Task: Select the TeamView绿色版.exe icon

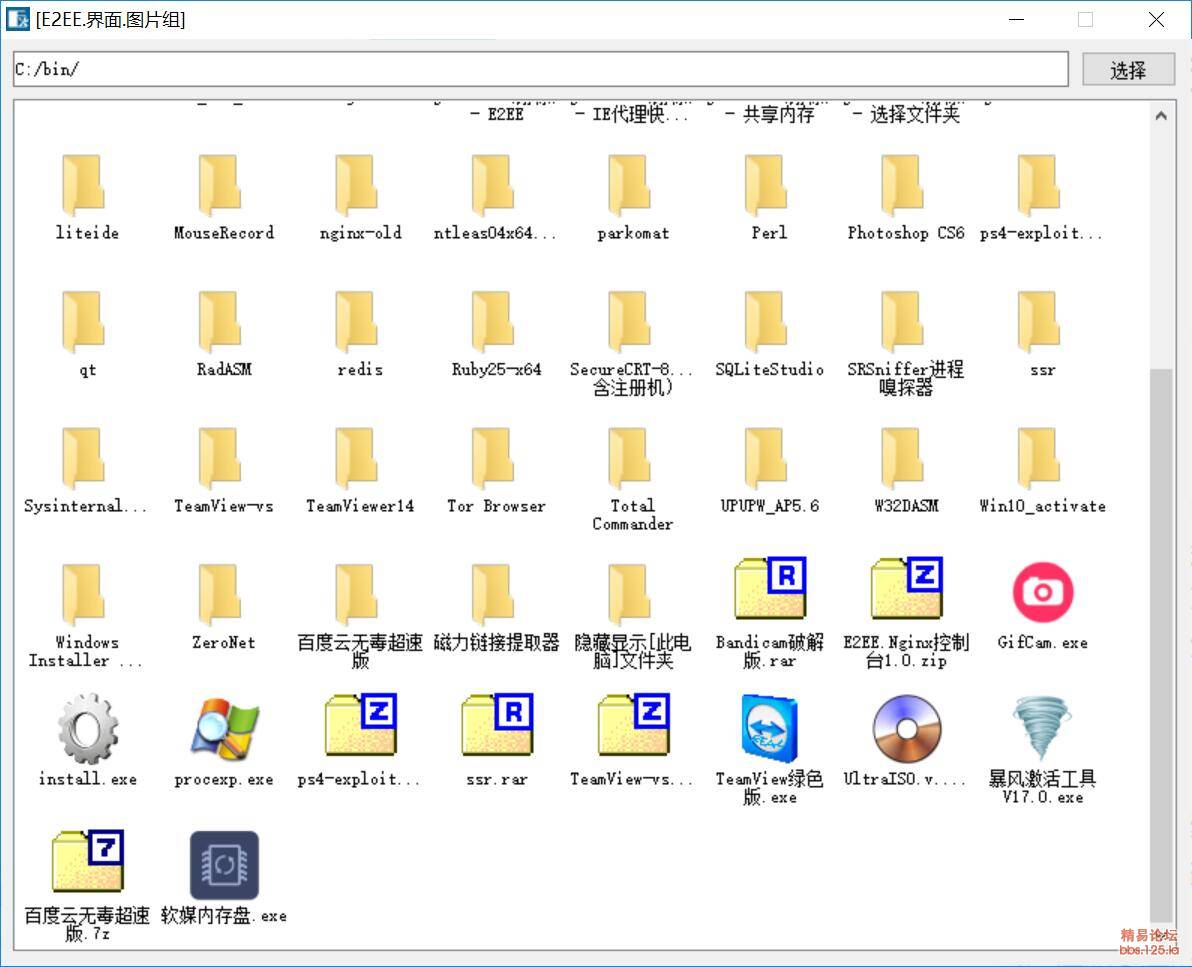Action: click(769, 728)
